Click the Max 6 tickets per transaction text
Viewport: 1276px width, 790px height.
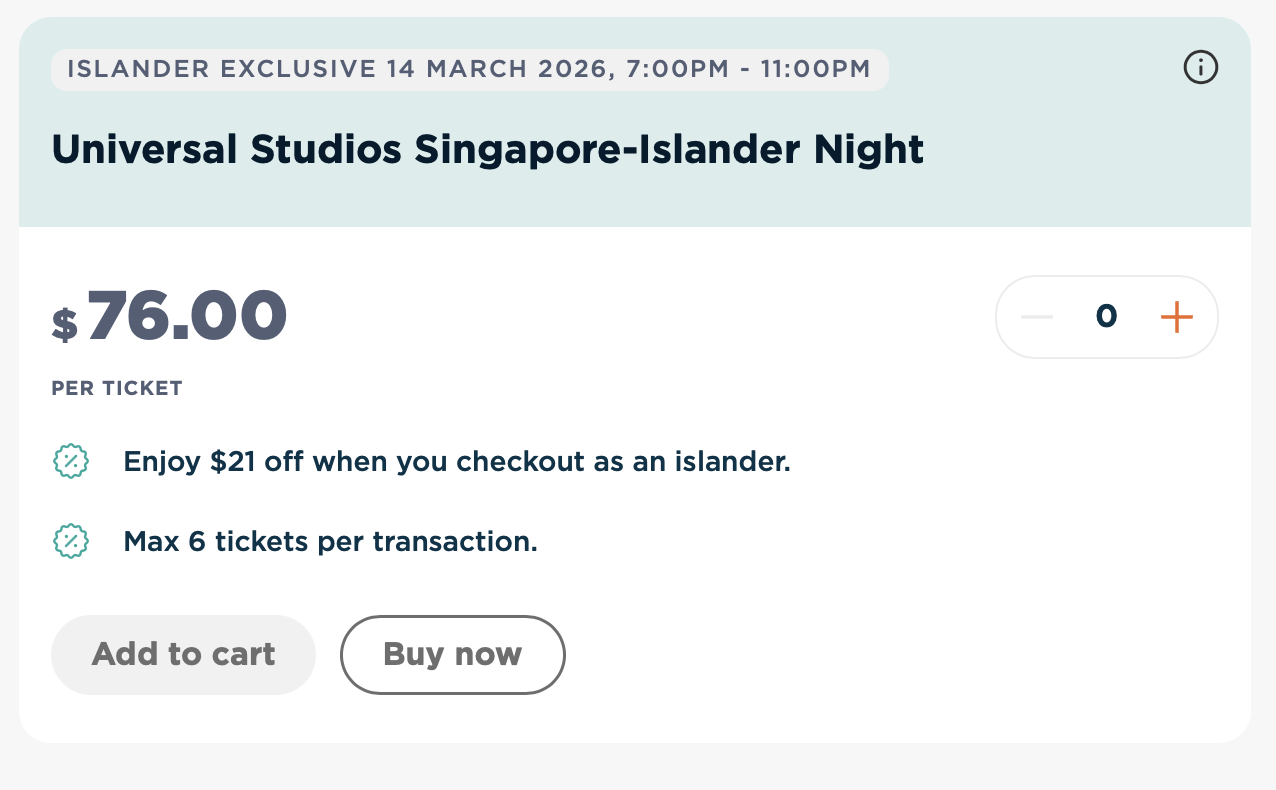pos(330,541)
